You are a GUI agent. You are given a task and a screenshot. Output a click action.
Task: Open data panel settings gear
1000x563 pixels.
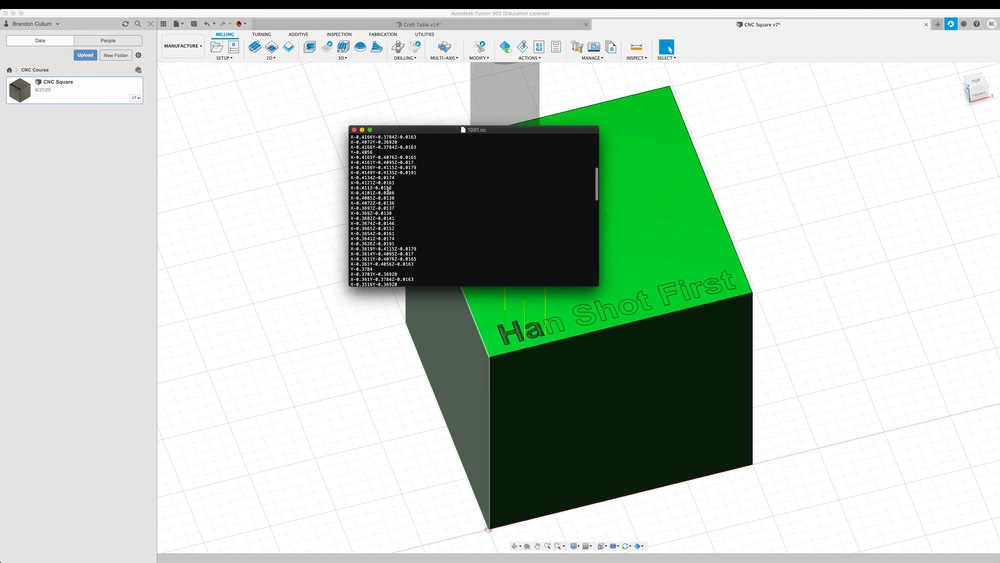139,55
